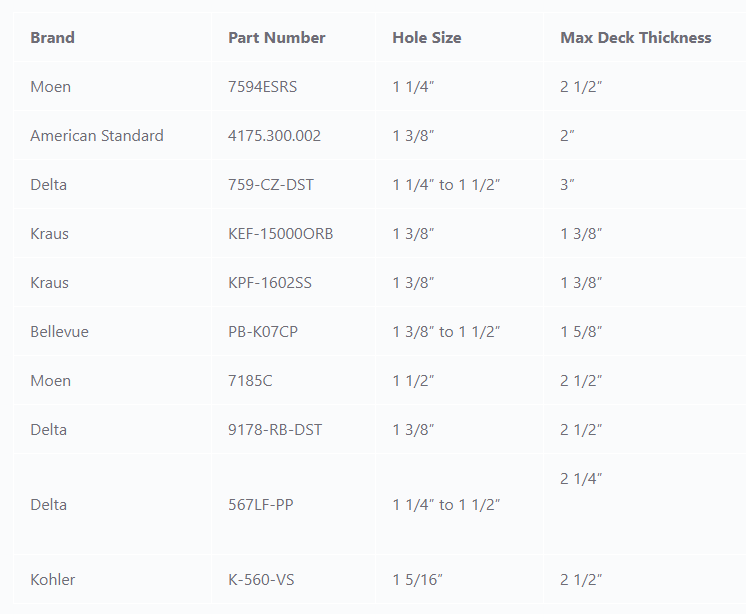Select Kraus part KEF-15000ORB

pos(281,234)
